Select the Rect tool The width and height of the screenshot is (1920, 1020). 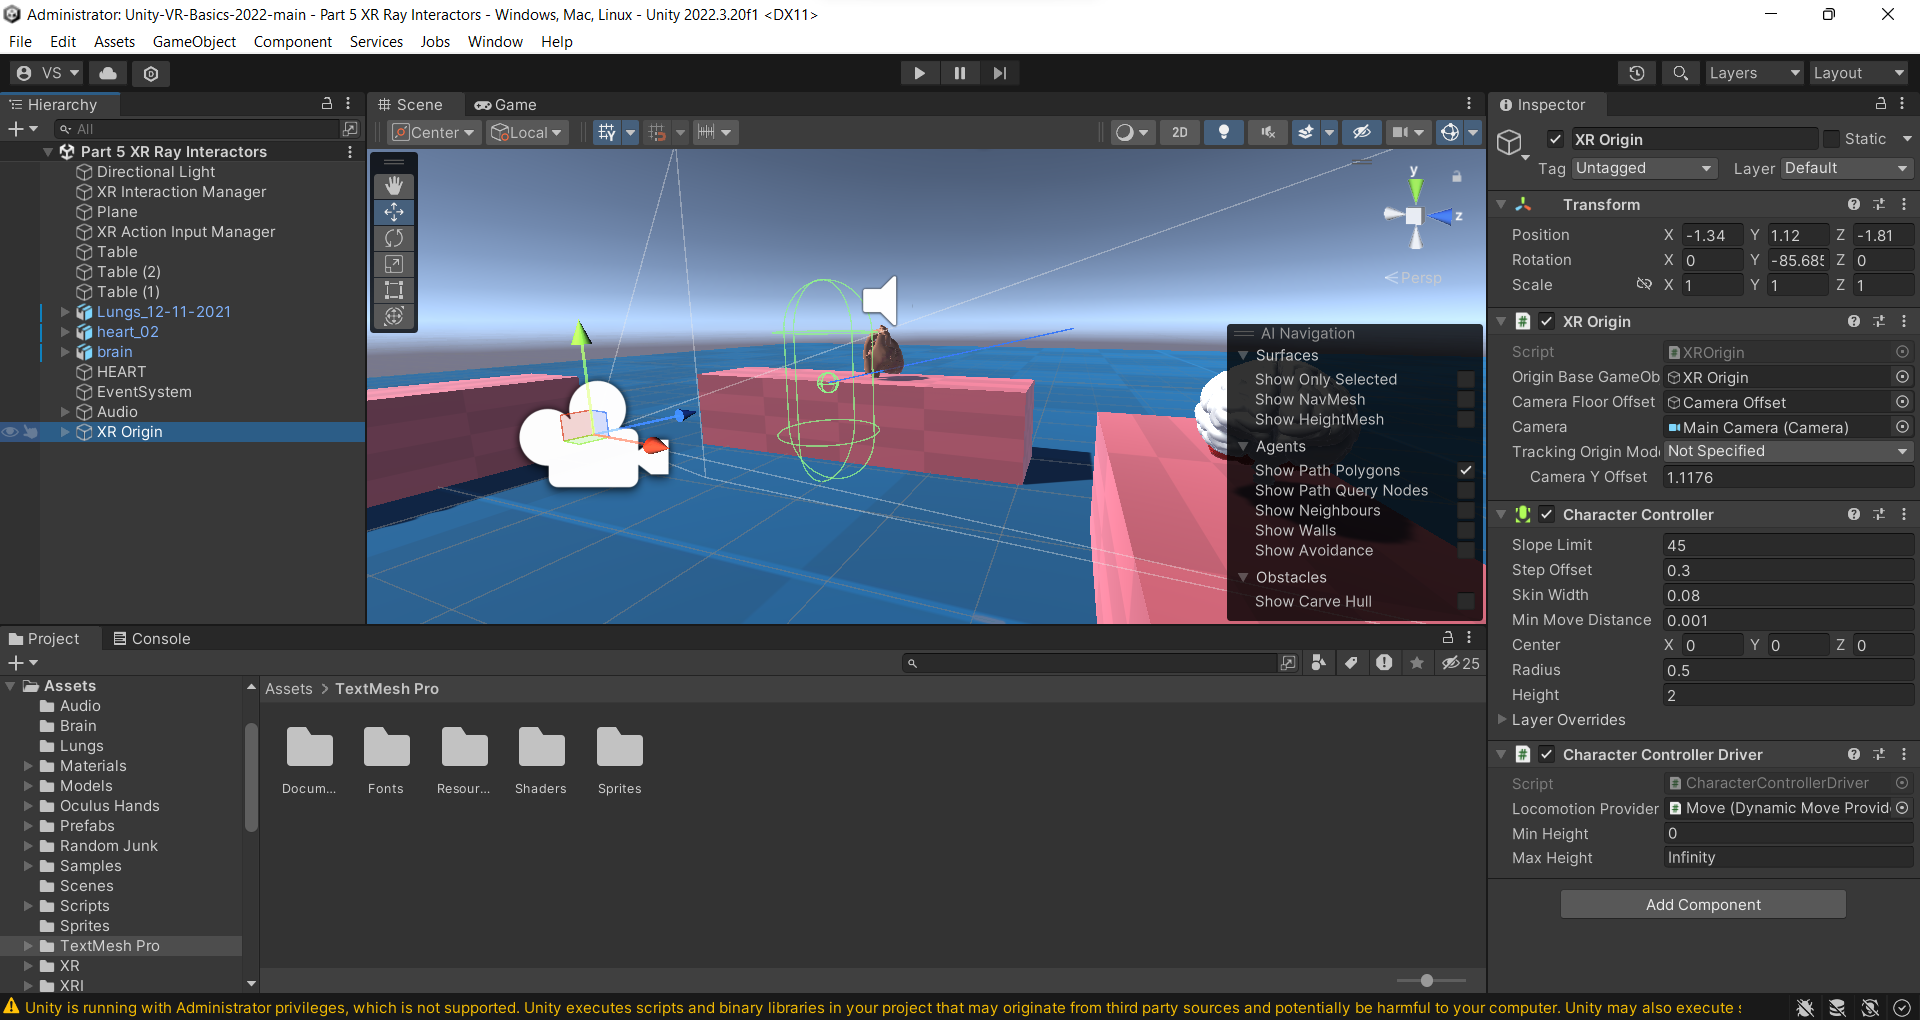pos(394,290)
